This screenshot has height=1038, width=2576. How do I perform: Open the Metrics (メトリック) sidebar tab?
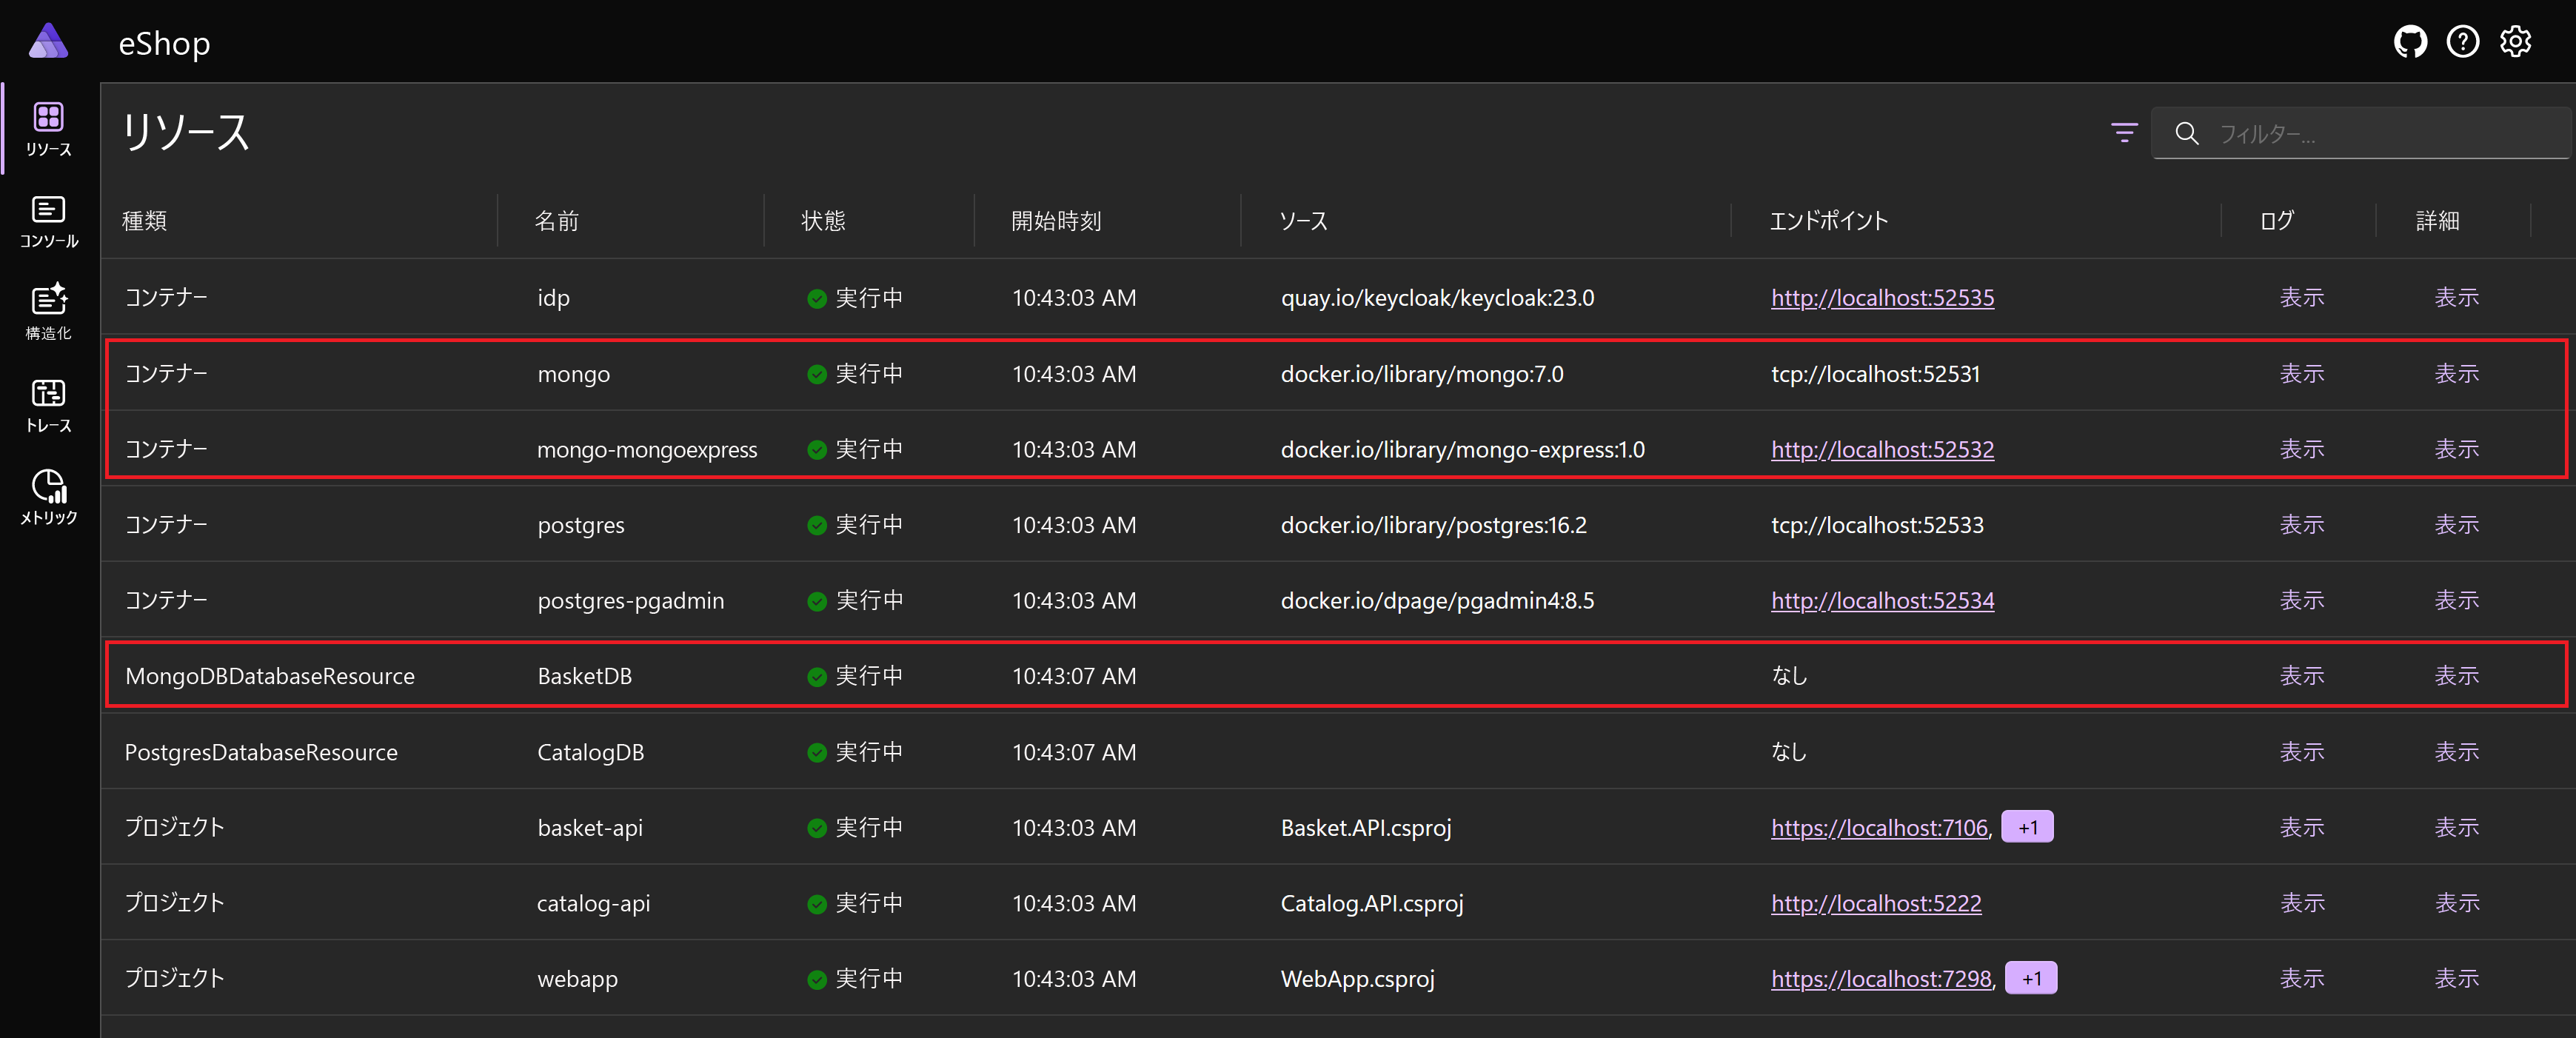48,497
